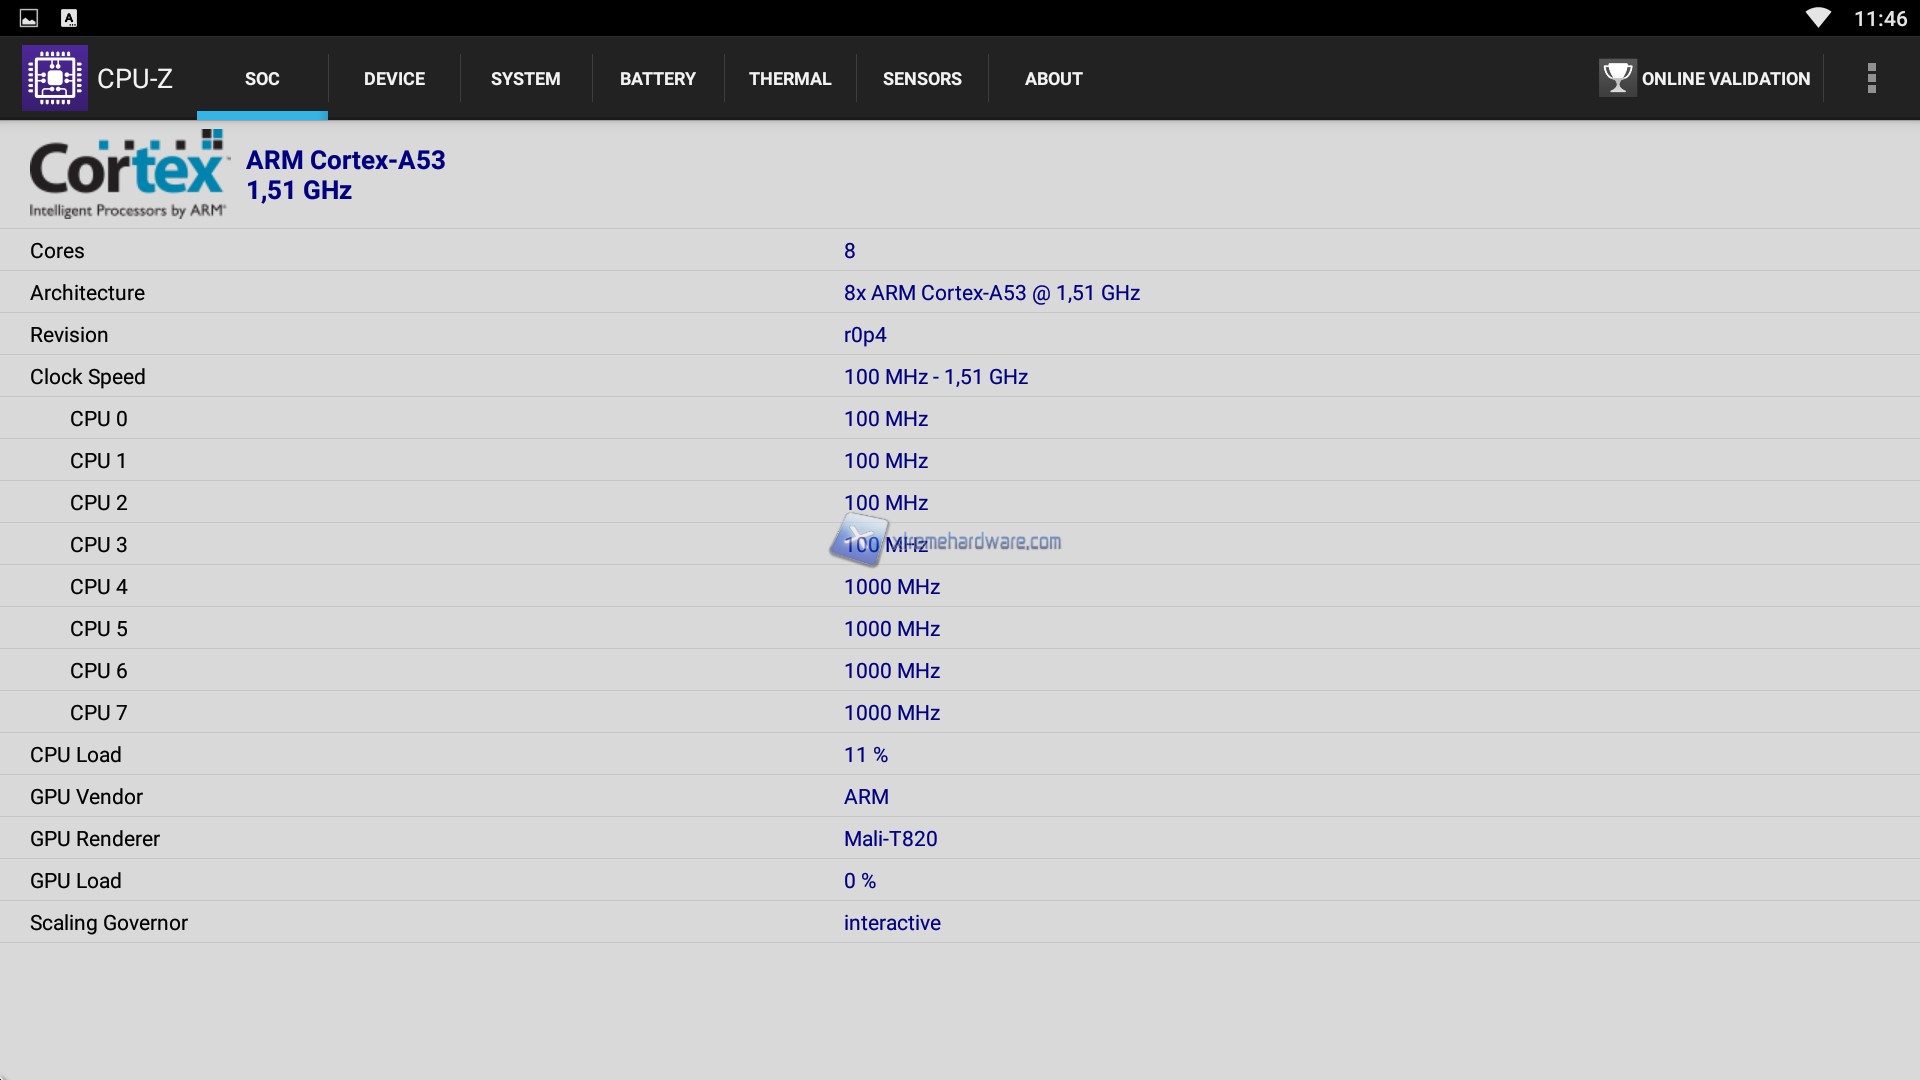The height and width of the screenshot is (1080, 1920).
Task: Click the ARM Cortex-A53 heading text
Action: (346, 160)
